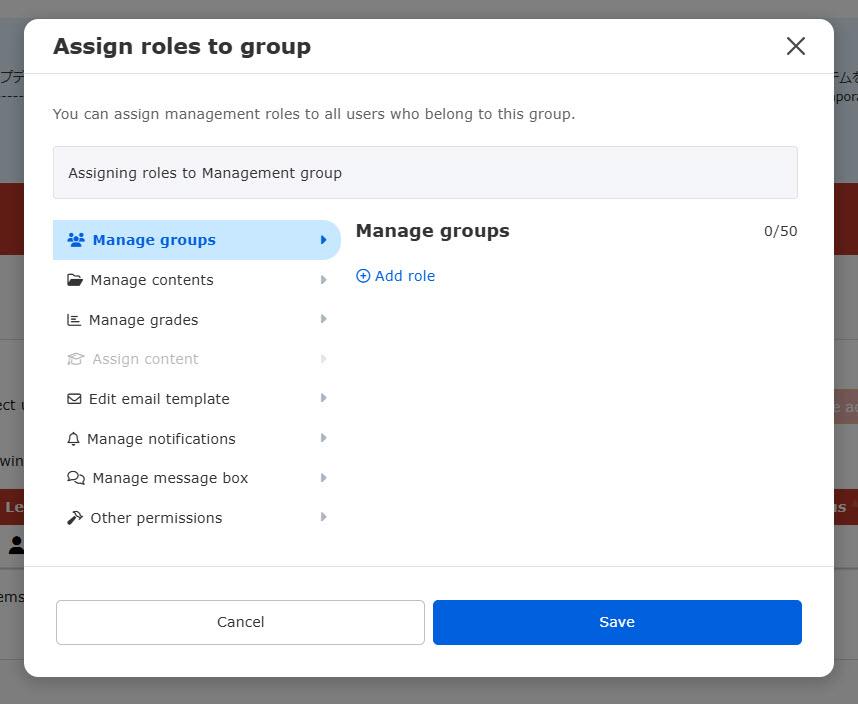Viewport: 858px width, 704px height.
Task: Select the Manage notifications category
Action: click(x=161, y=439)
